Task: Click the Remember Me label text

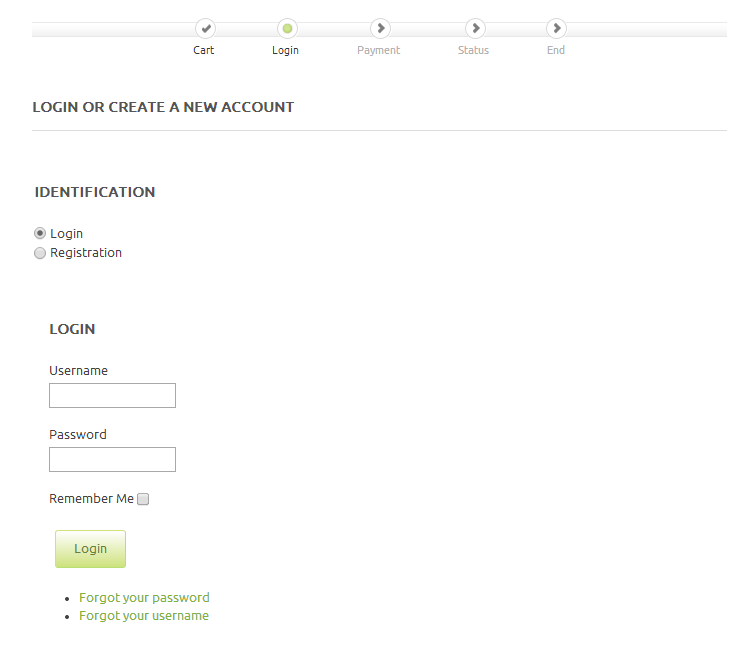Action: (91, 499)
